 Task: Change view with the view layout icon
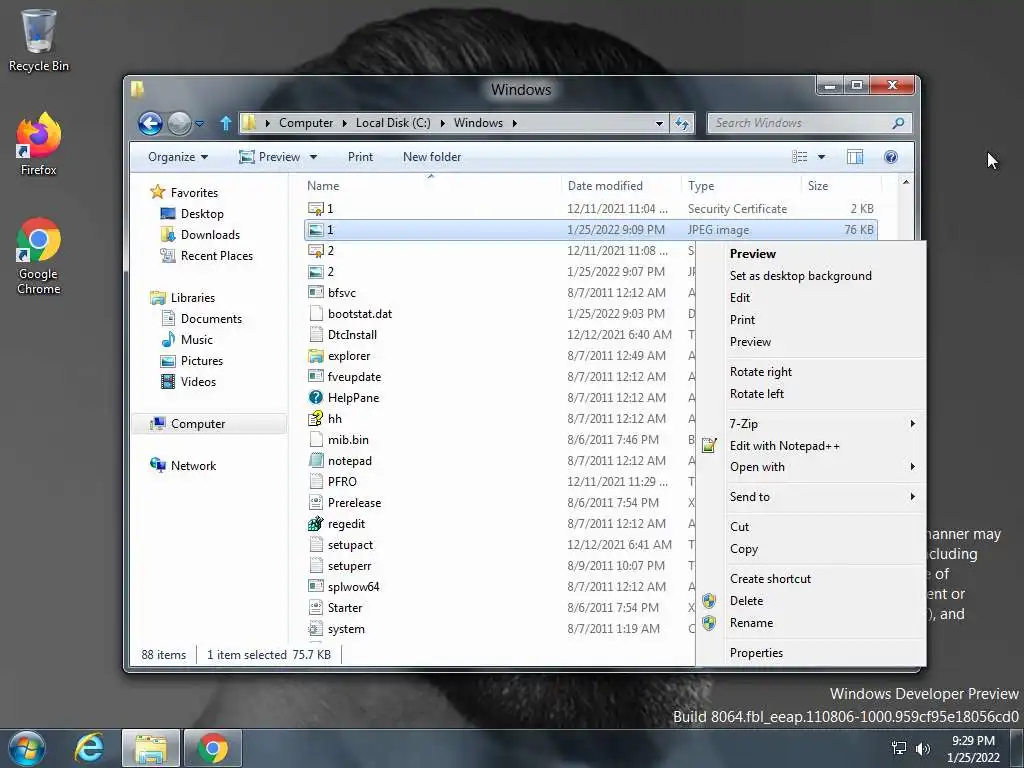click(x=799, y=157)
